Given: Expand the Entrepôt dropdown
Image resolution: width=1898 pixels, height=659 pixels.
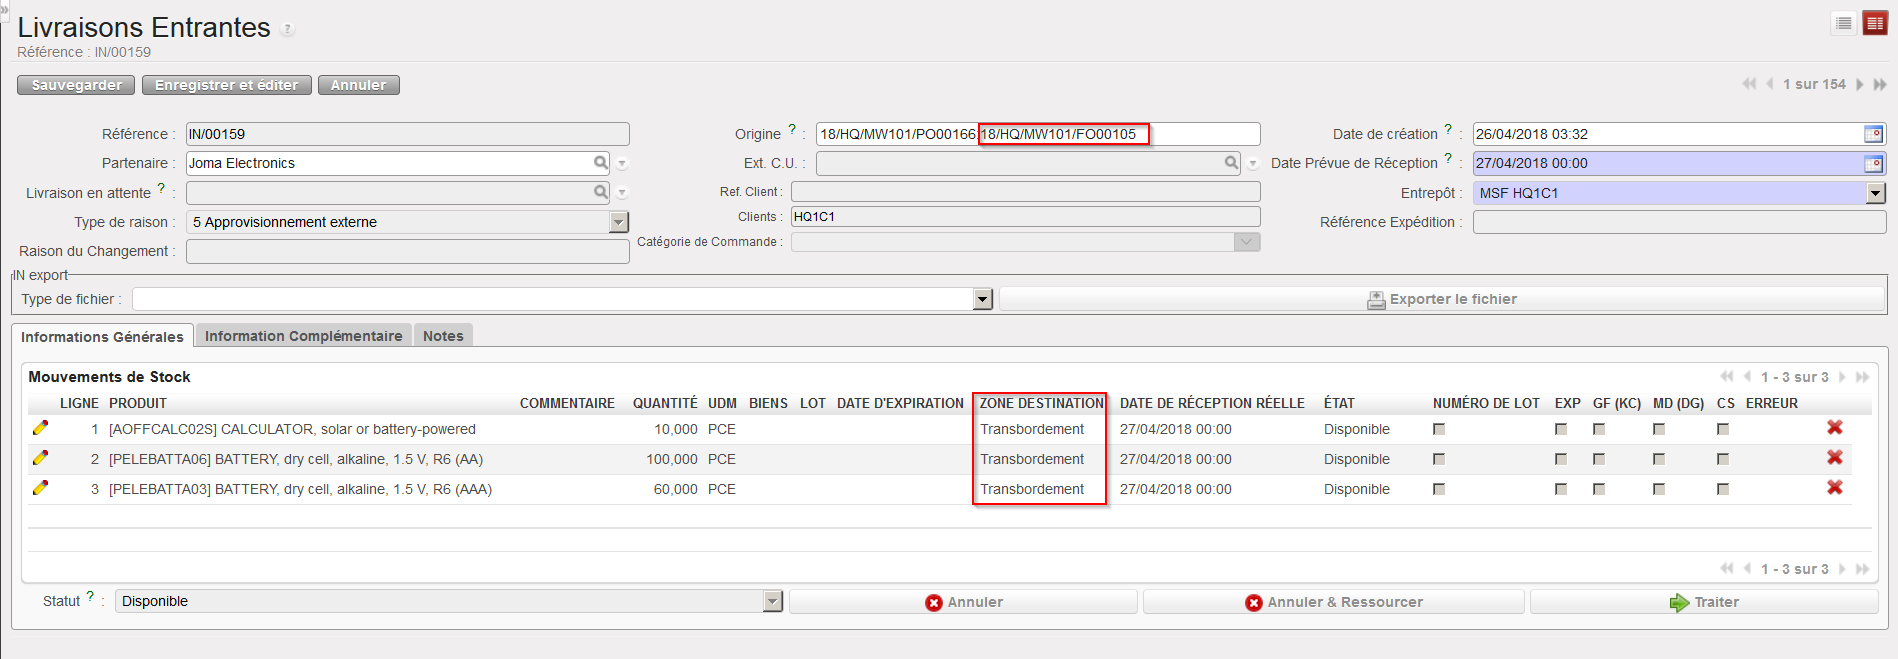Looking at the screenshot, I should [1876, 193].
